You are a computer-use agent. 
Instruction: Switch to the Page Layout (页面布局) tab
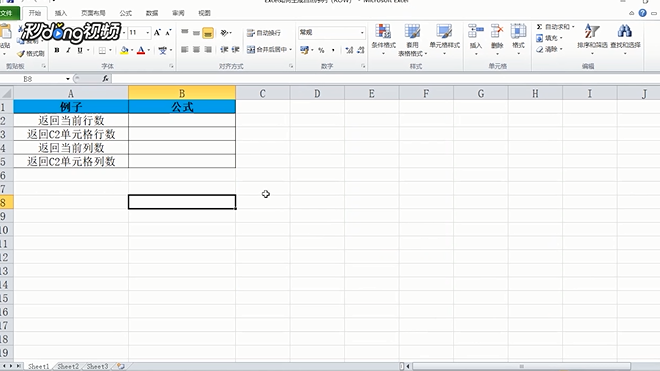point(93,13)
